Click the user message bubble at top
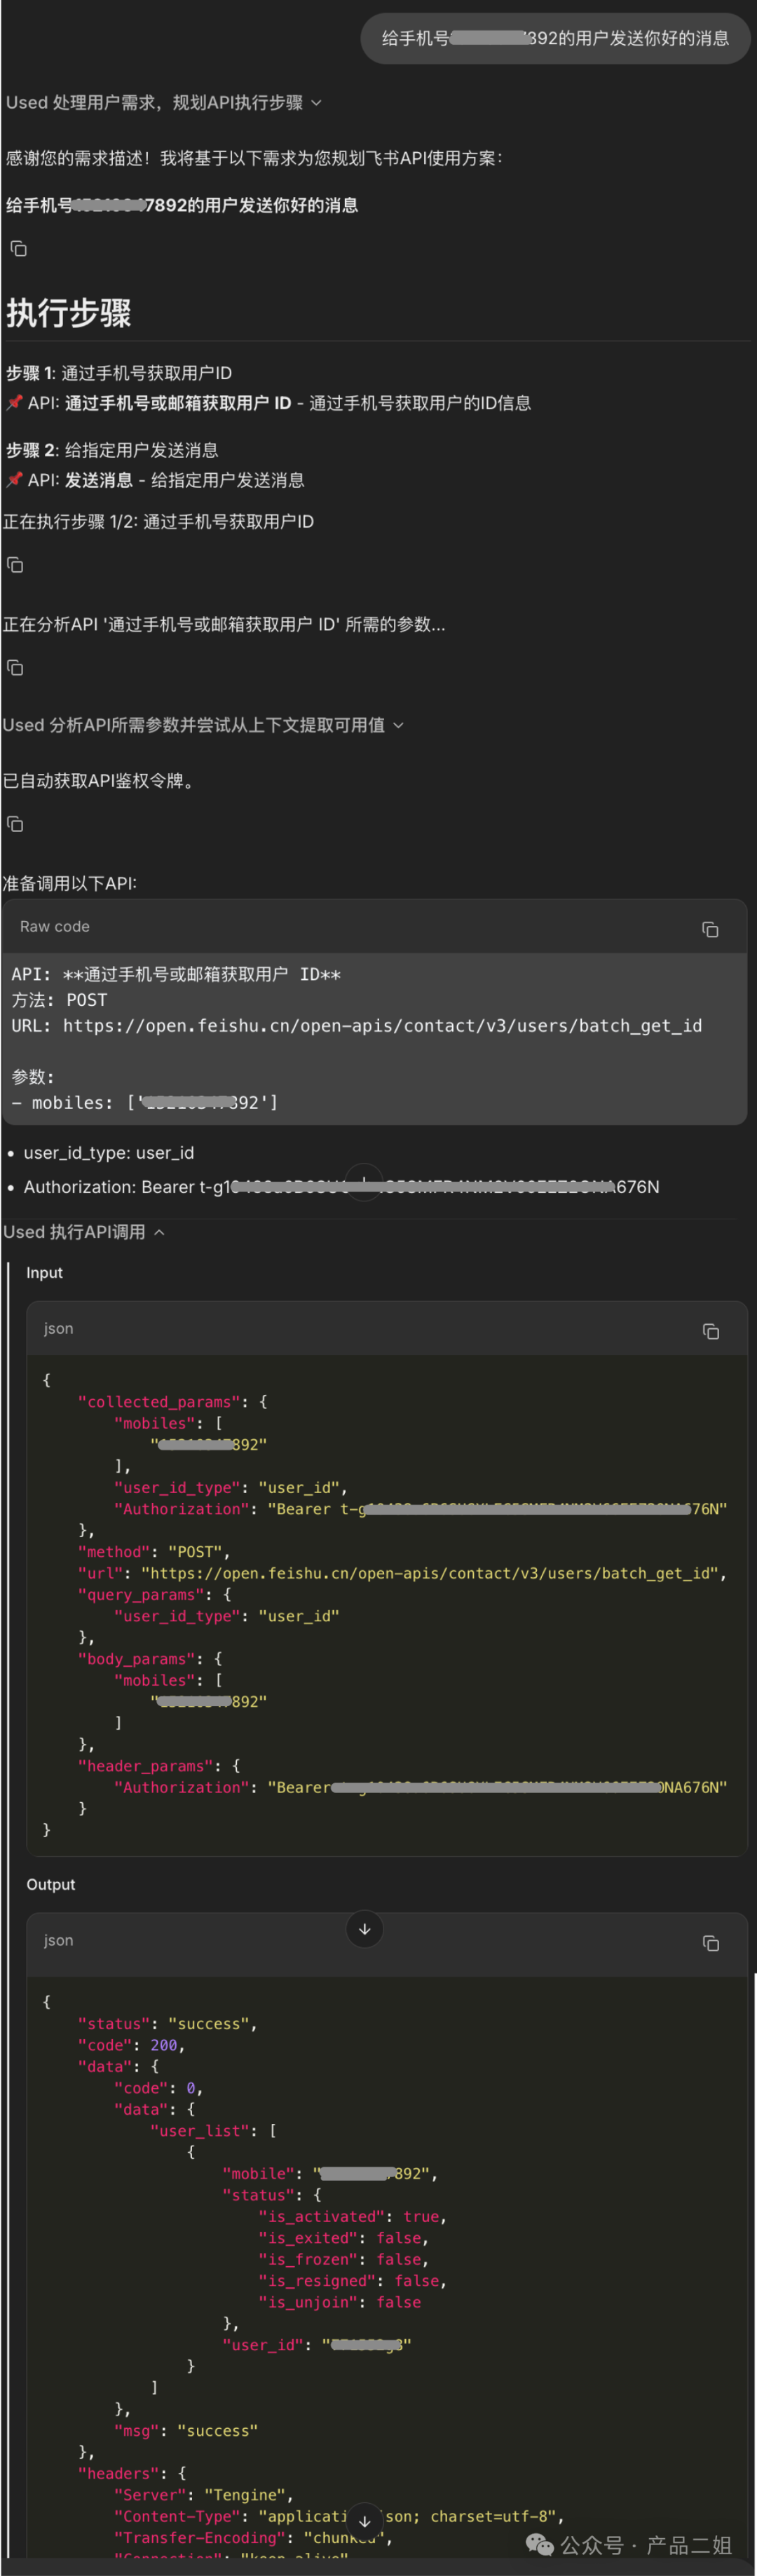 (555, 39)
